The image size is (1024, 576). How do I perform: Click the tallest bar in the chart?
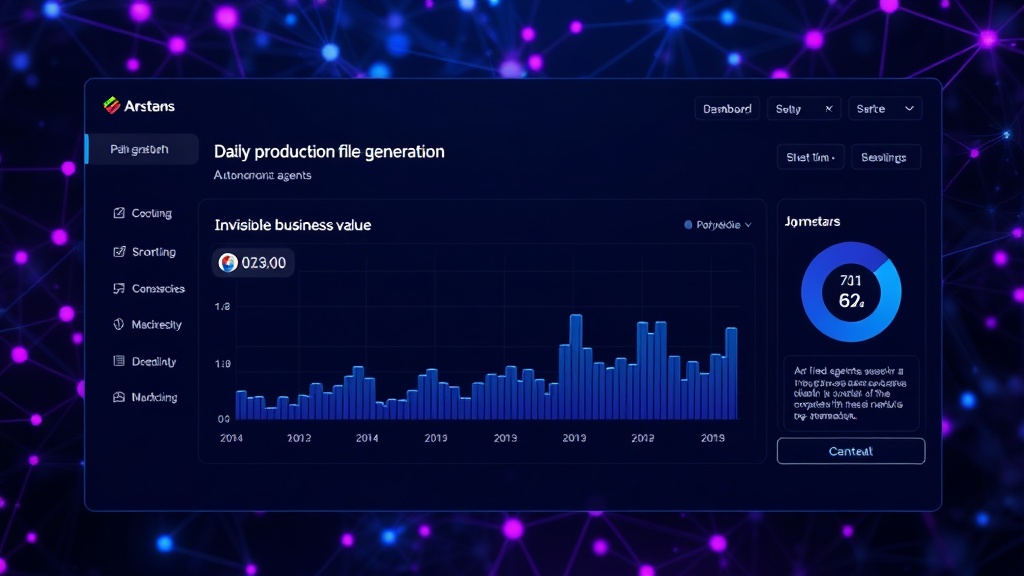coord(575,366)
